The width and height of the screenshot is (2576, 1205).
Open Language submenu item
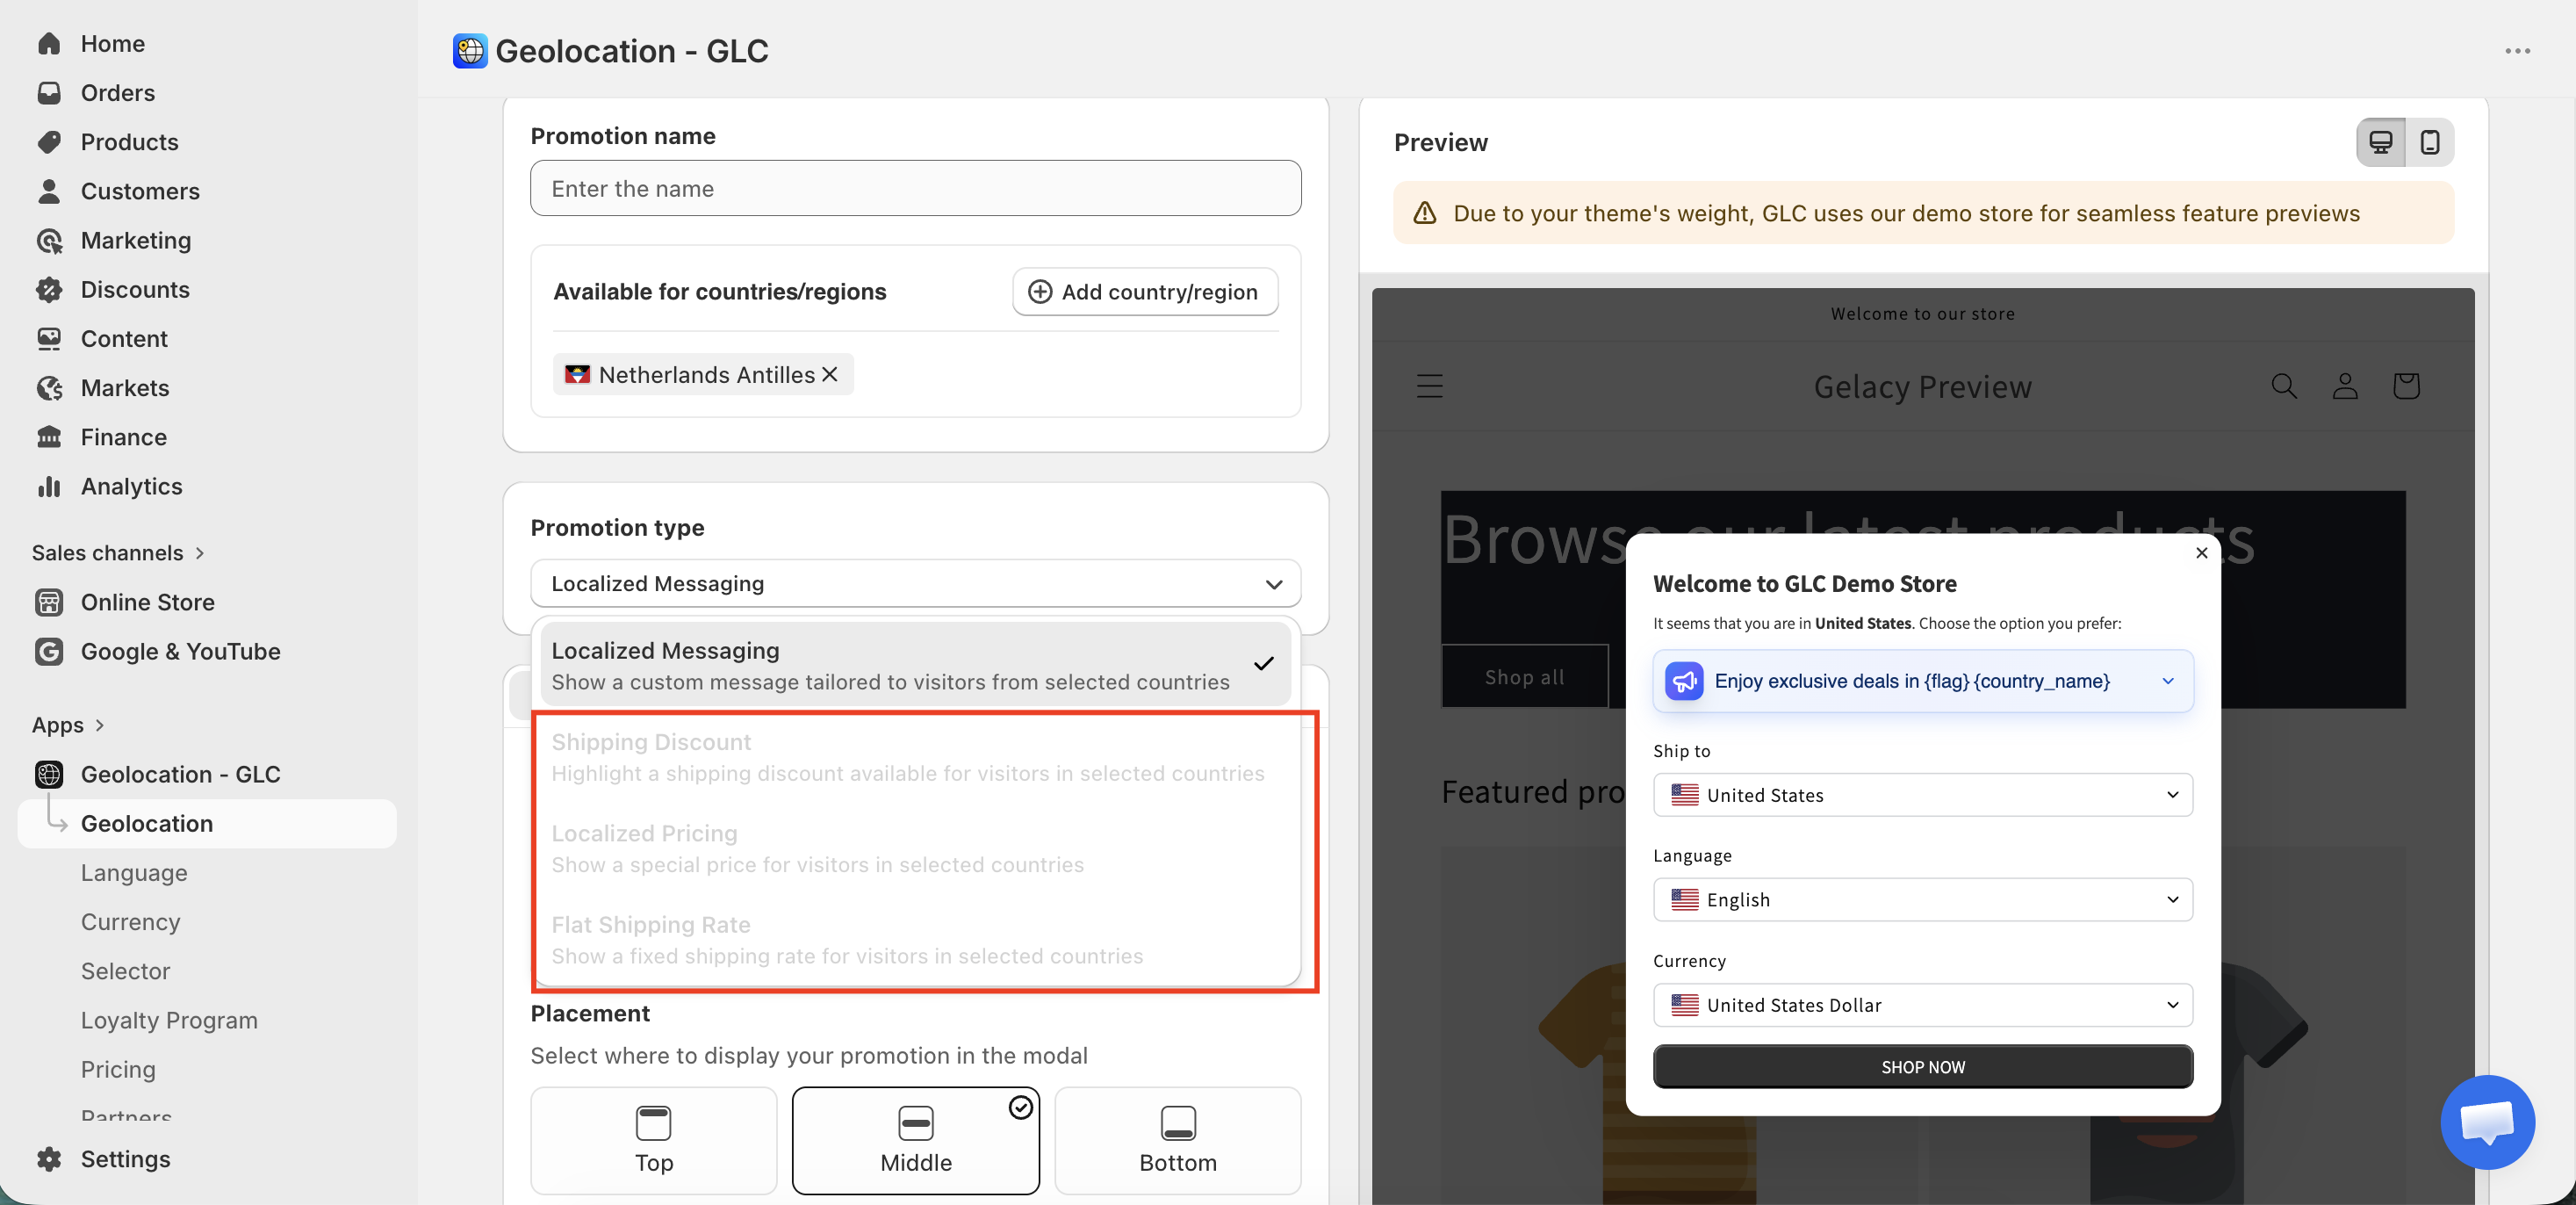(x=134, y=873)
